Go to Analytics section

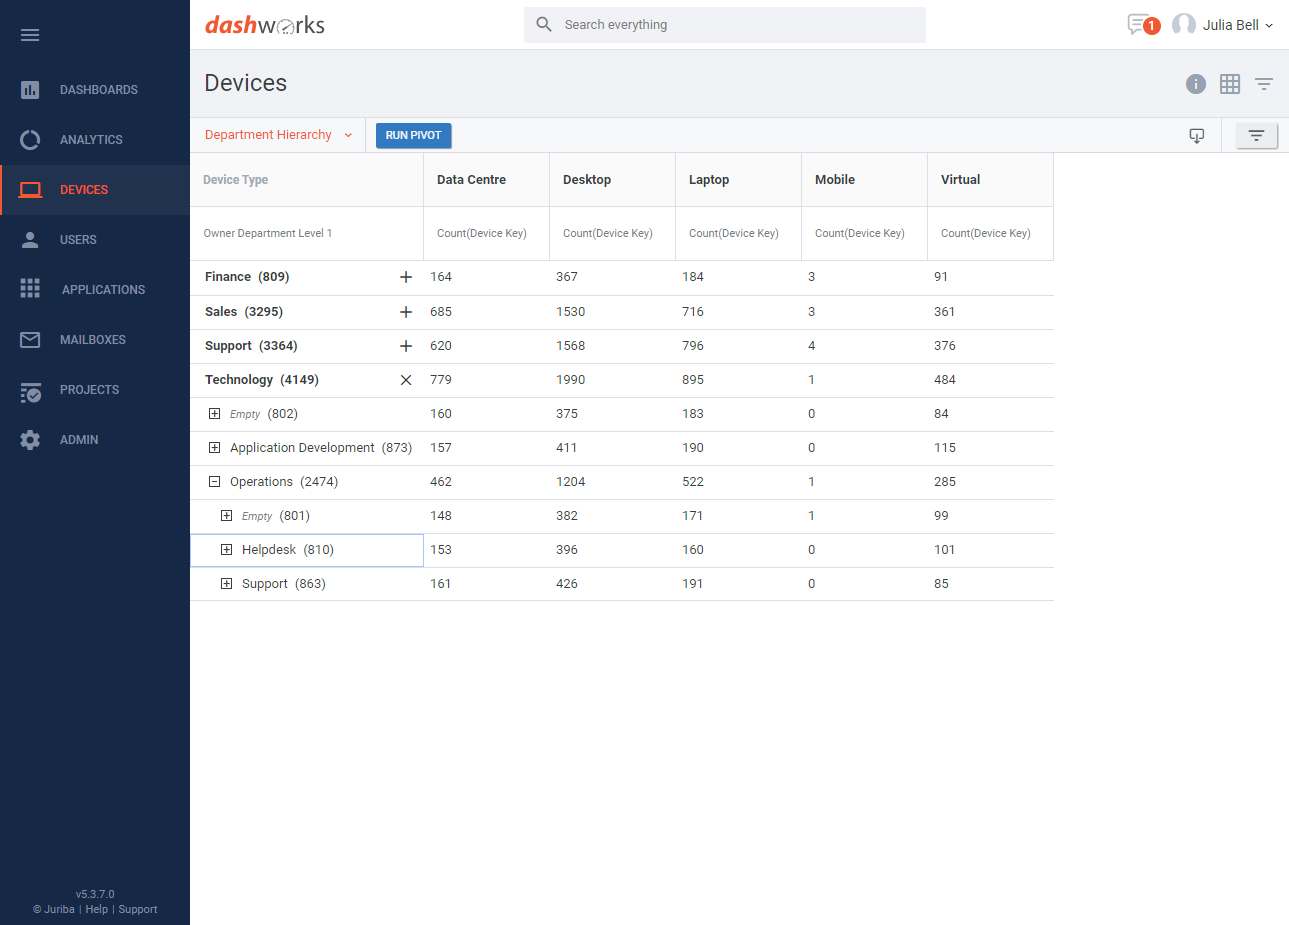[x=91, y=140]
